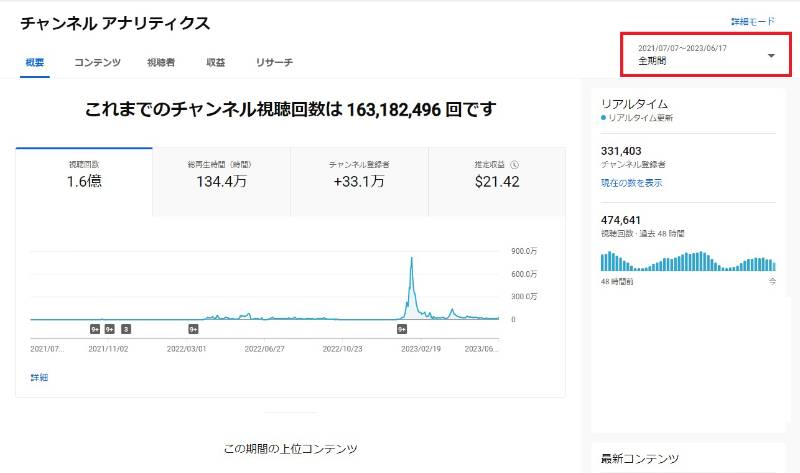Click the 8 video marker on timeline
Screen dimensions: 800x473
(x=126, y=329)
